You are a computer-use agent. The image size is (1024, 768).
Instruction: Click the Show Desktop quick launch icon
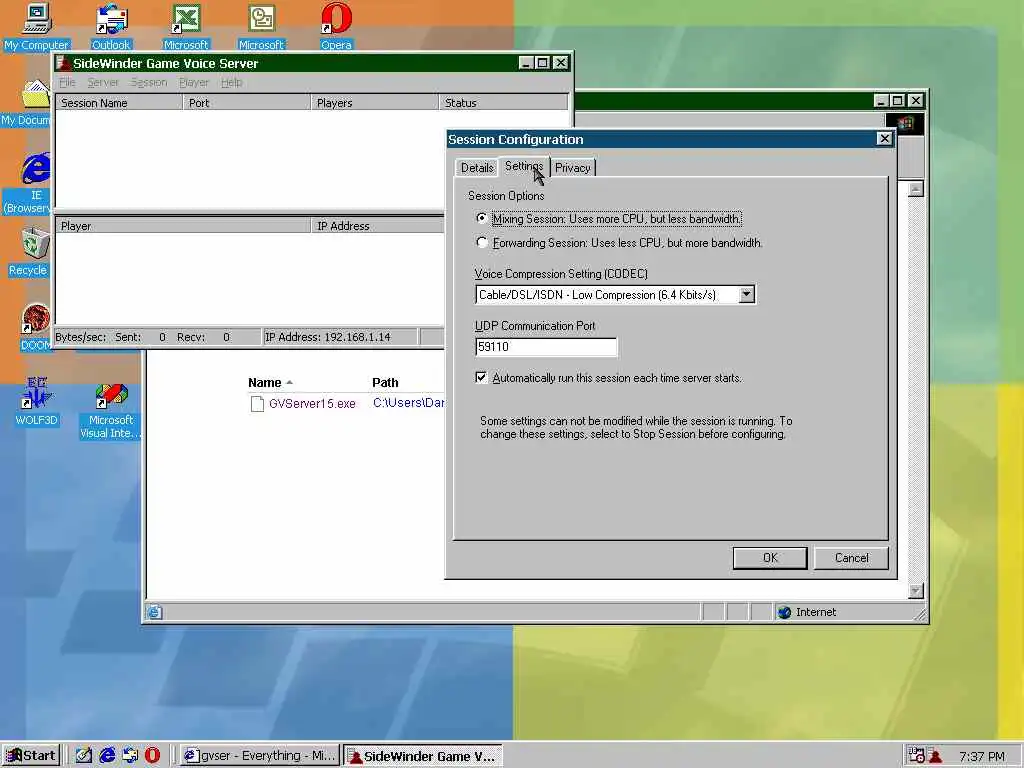[84, 756]
